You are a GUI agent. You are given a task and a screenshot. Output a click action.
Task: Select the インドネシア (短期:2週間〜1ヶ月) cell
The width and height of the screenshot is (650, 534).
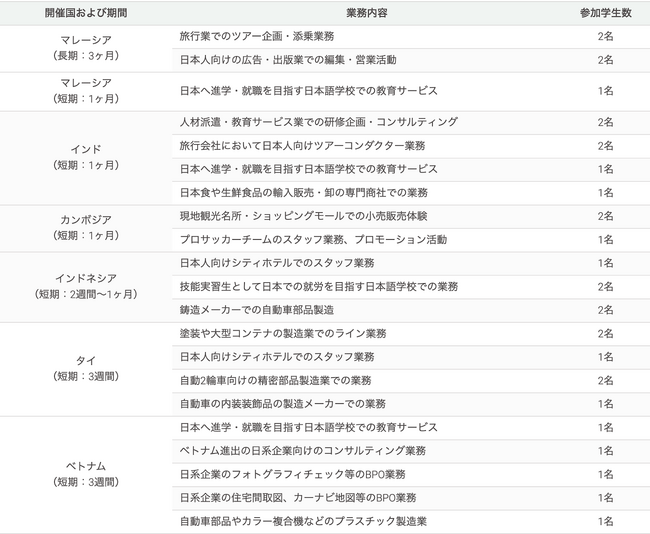(86, 286)
